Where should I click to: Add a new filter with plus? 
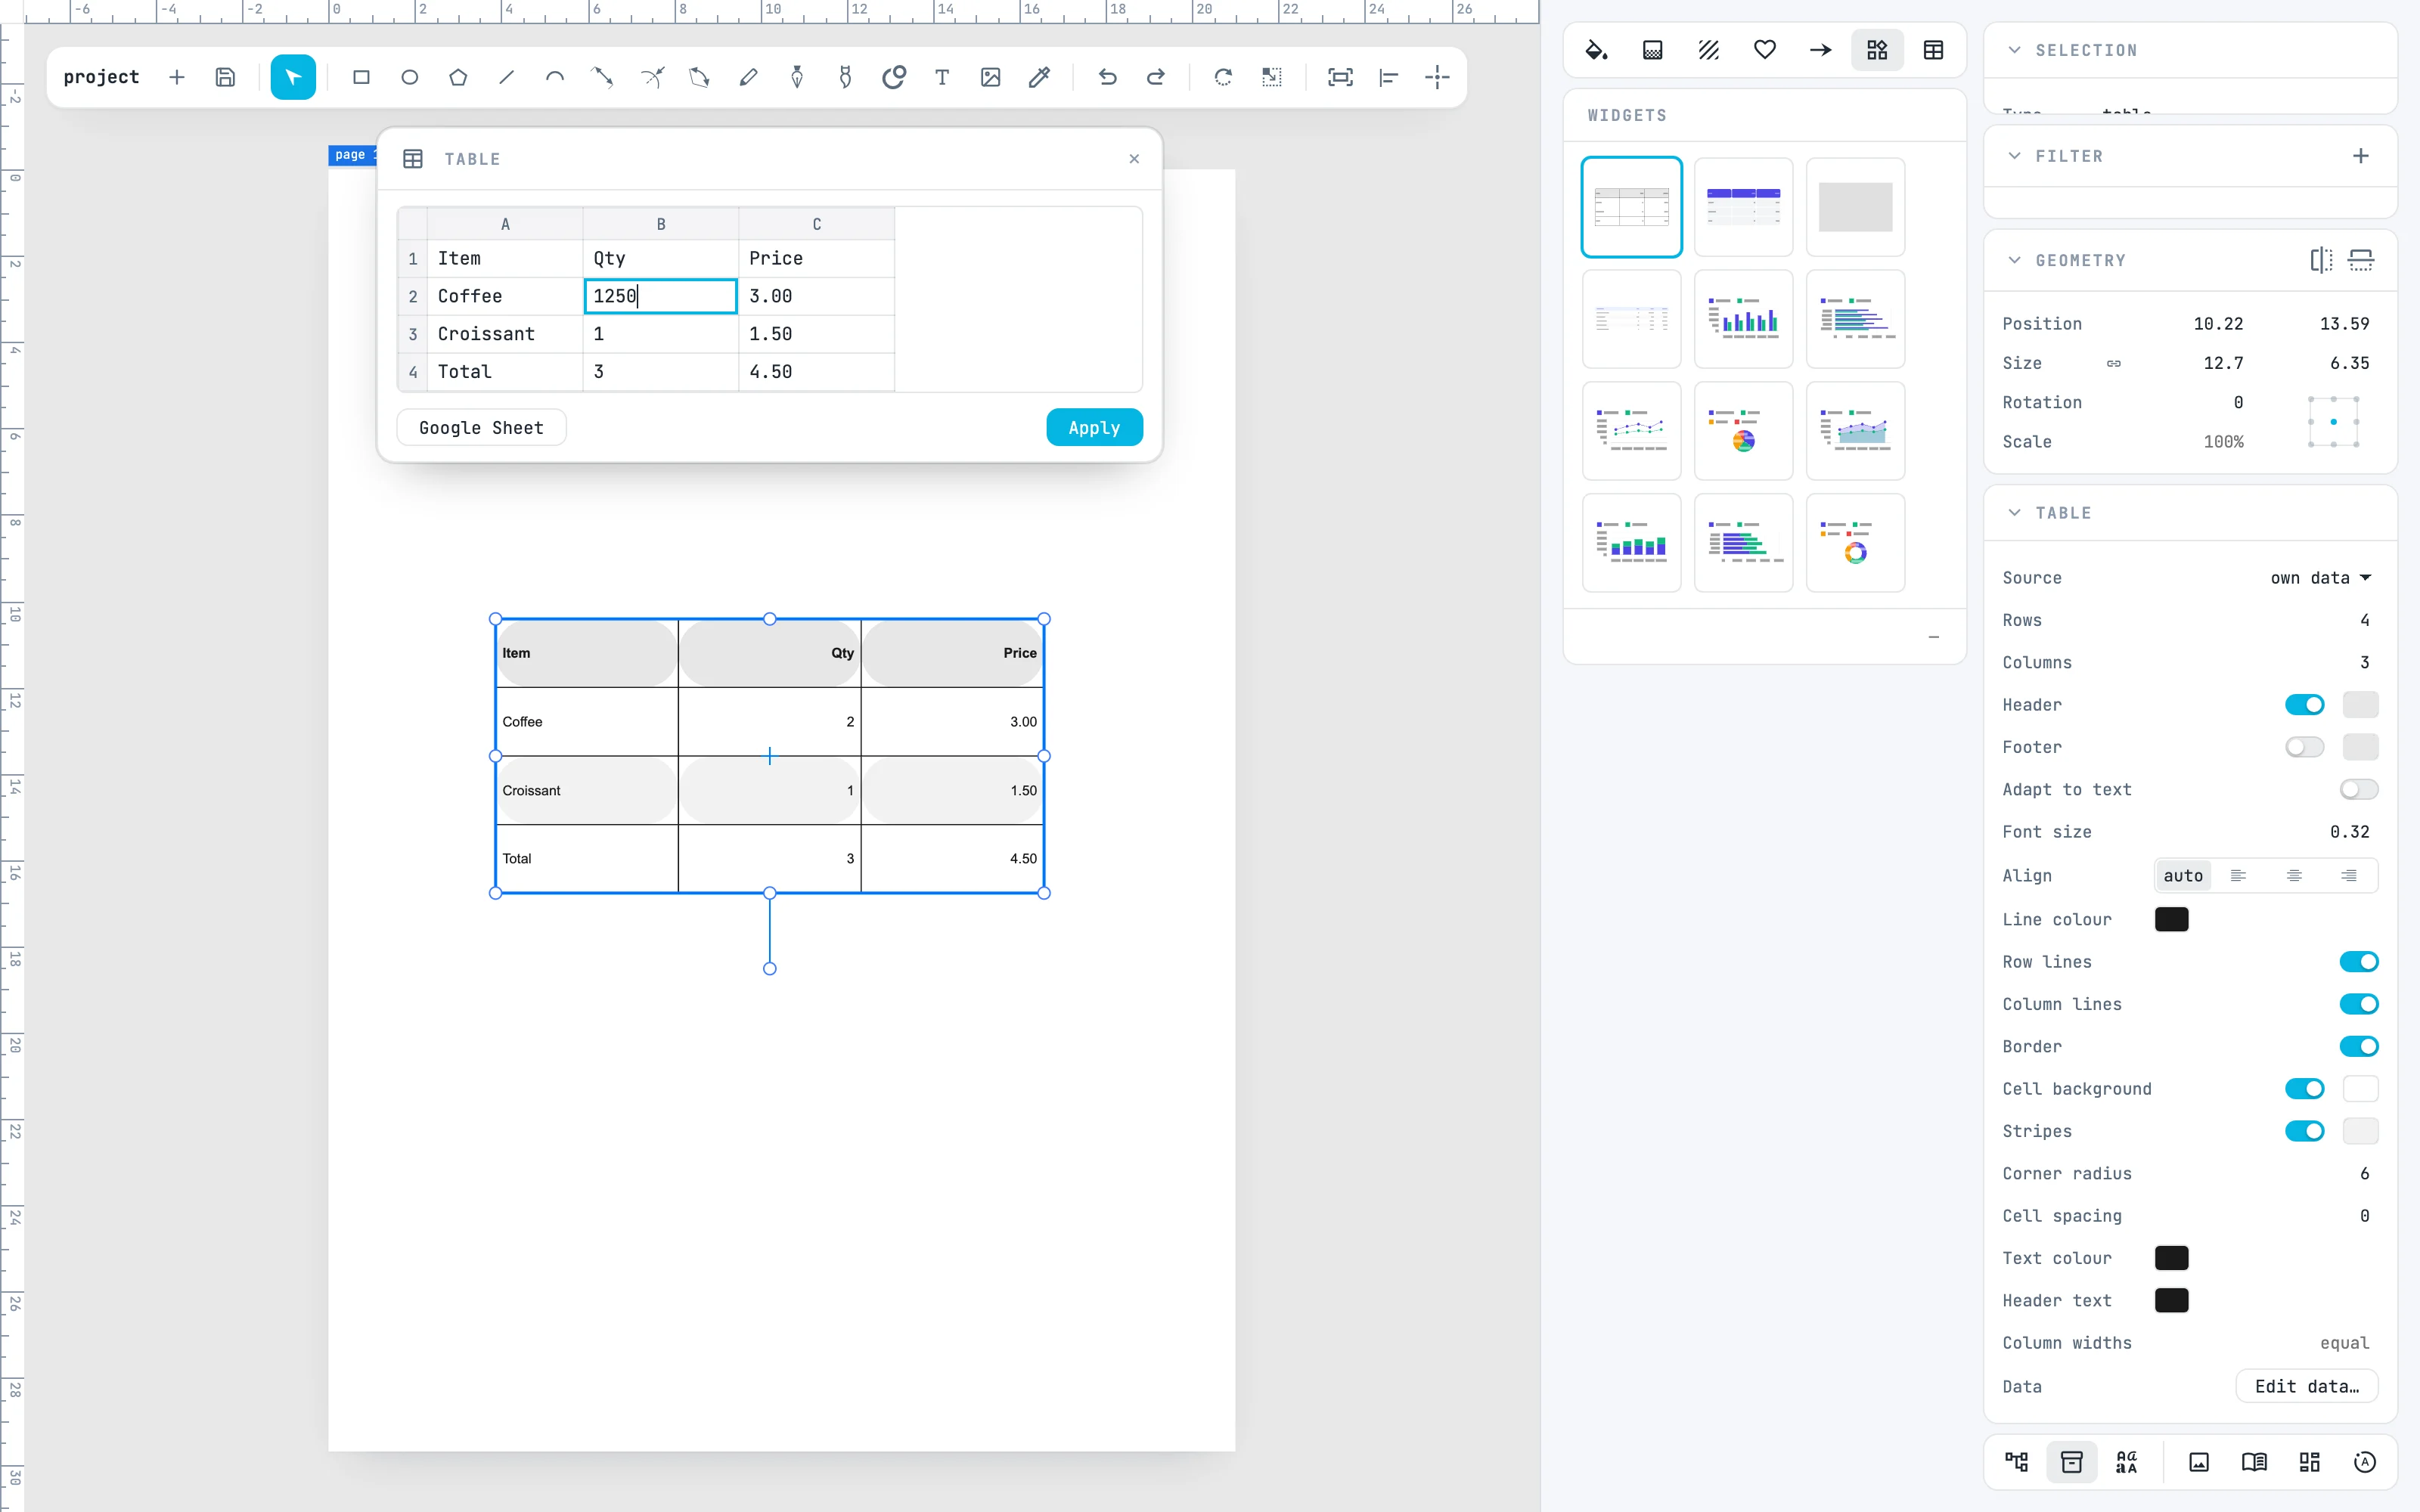(2360, 156)
